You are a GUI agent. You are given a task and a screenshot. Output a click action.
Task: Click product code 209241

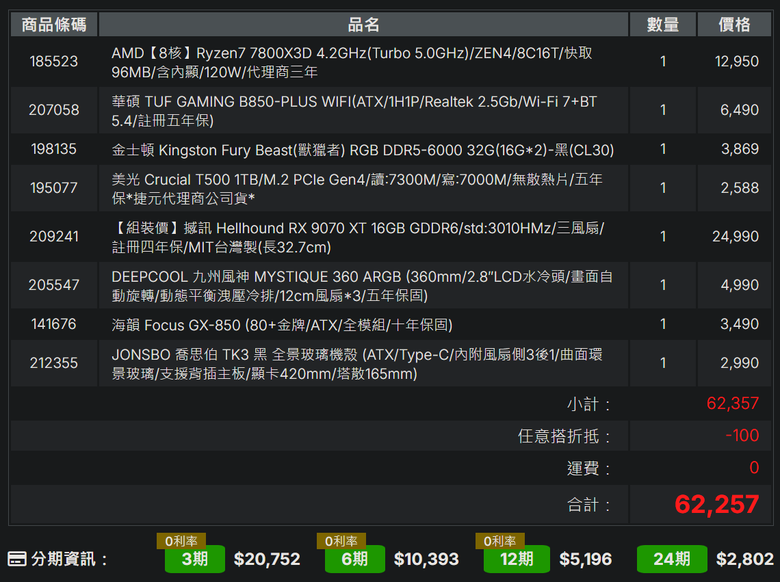[54, 236]
